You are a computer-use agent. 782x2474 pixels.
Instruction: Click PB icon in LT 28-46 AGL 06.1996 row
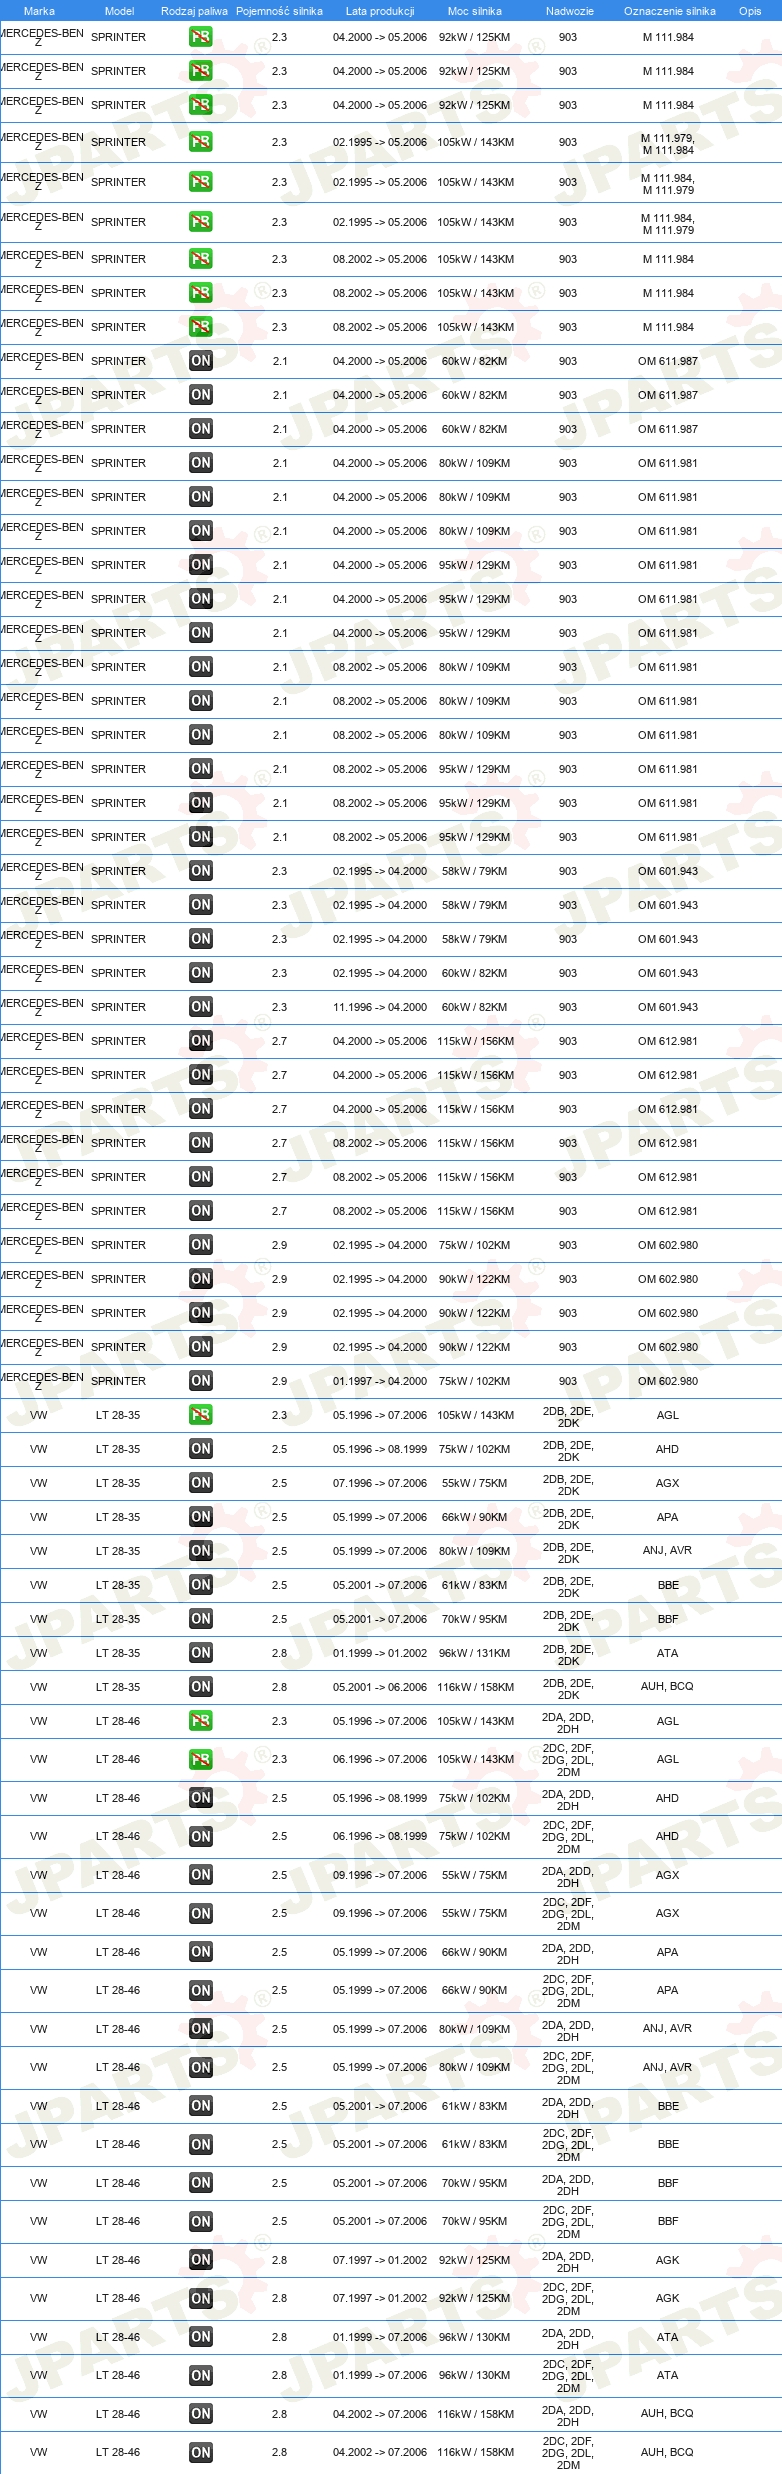[201, 1759]
